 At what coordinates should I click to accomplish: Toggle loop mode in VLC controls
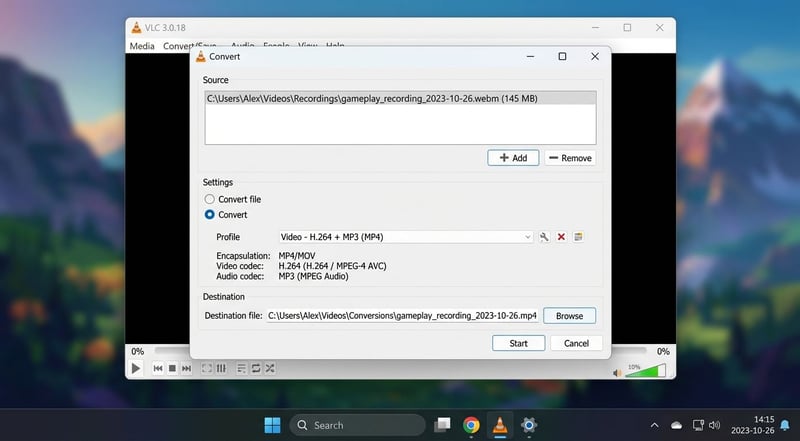tap(256, 368)
